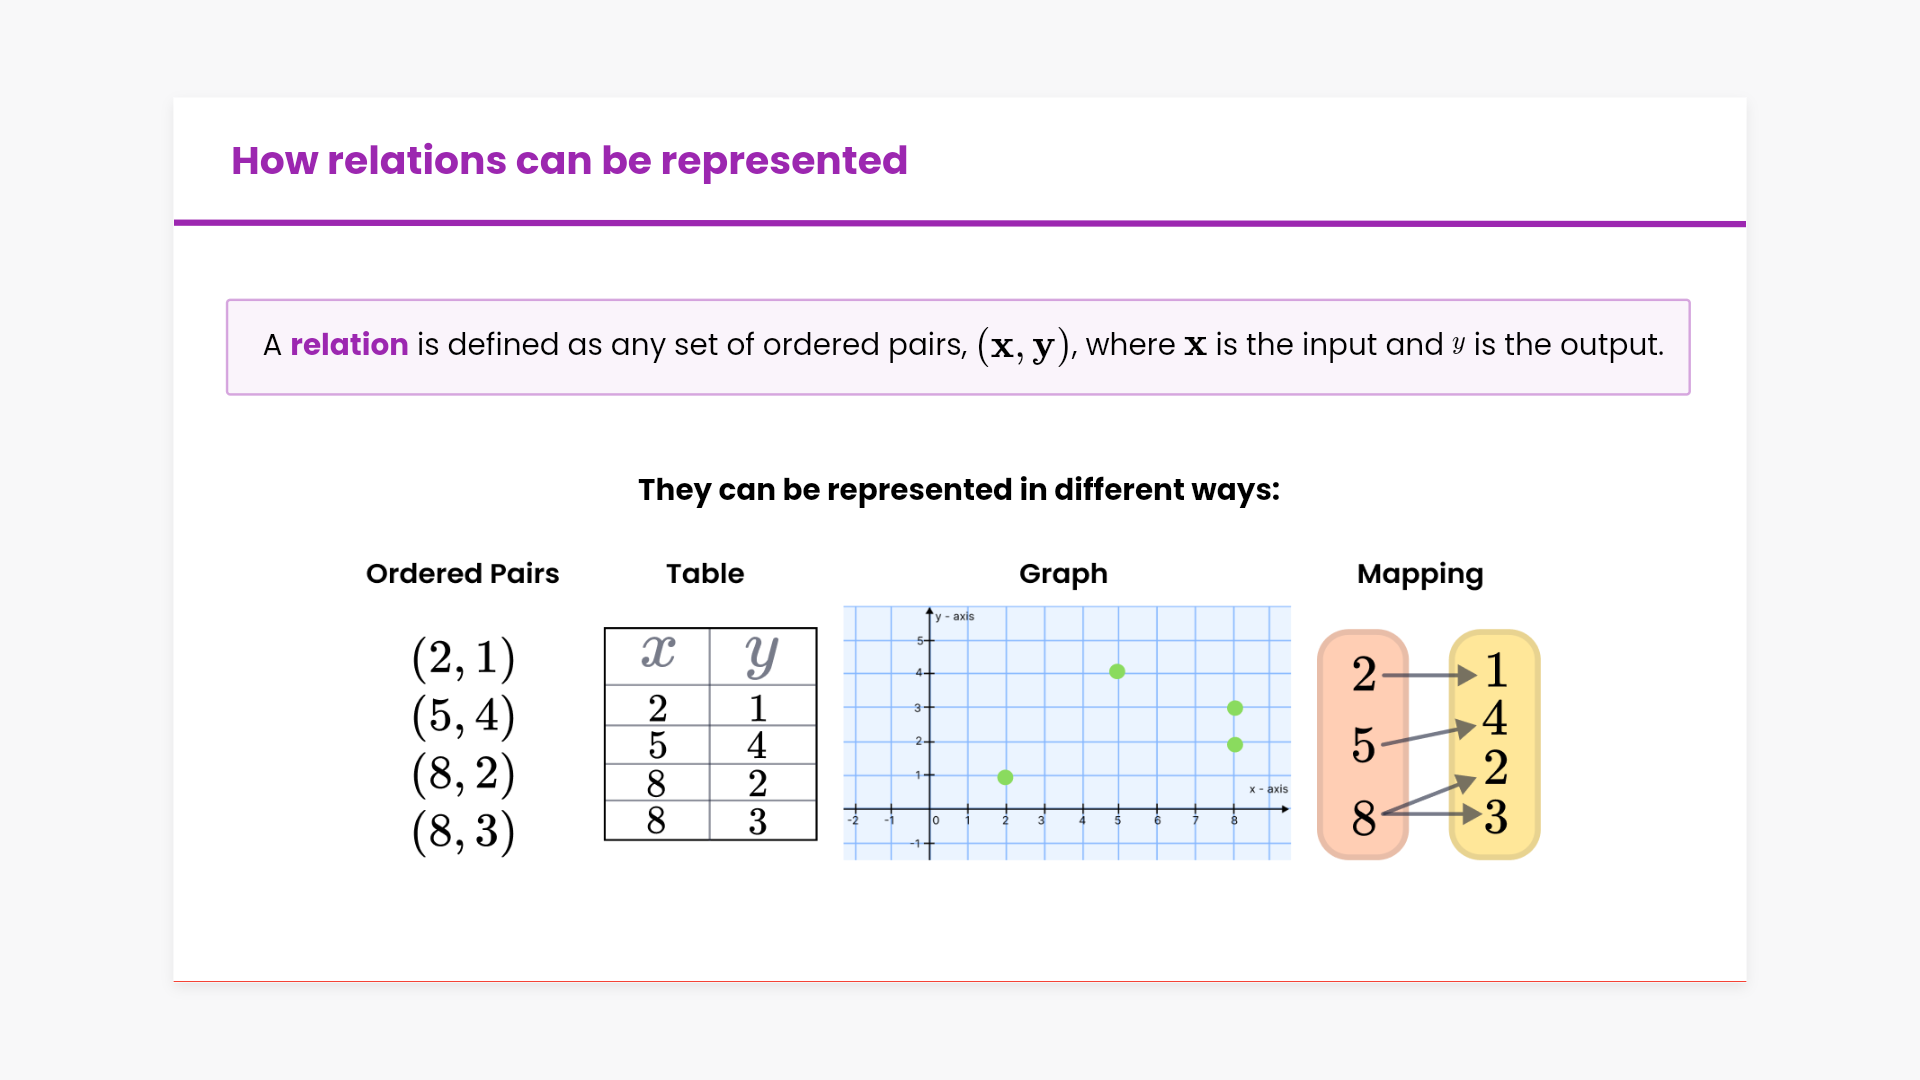
Task: Click the "Mapping" heading label
Action: pyautogui.click(x=1419, y=574)
